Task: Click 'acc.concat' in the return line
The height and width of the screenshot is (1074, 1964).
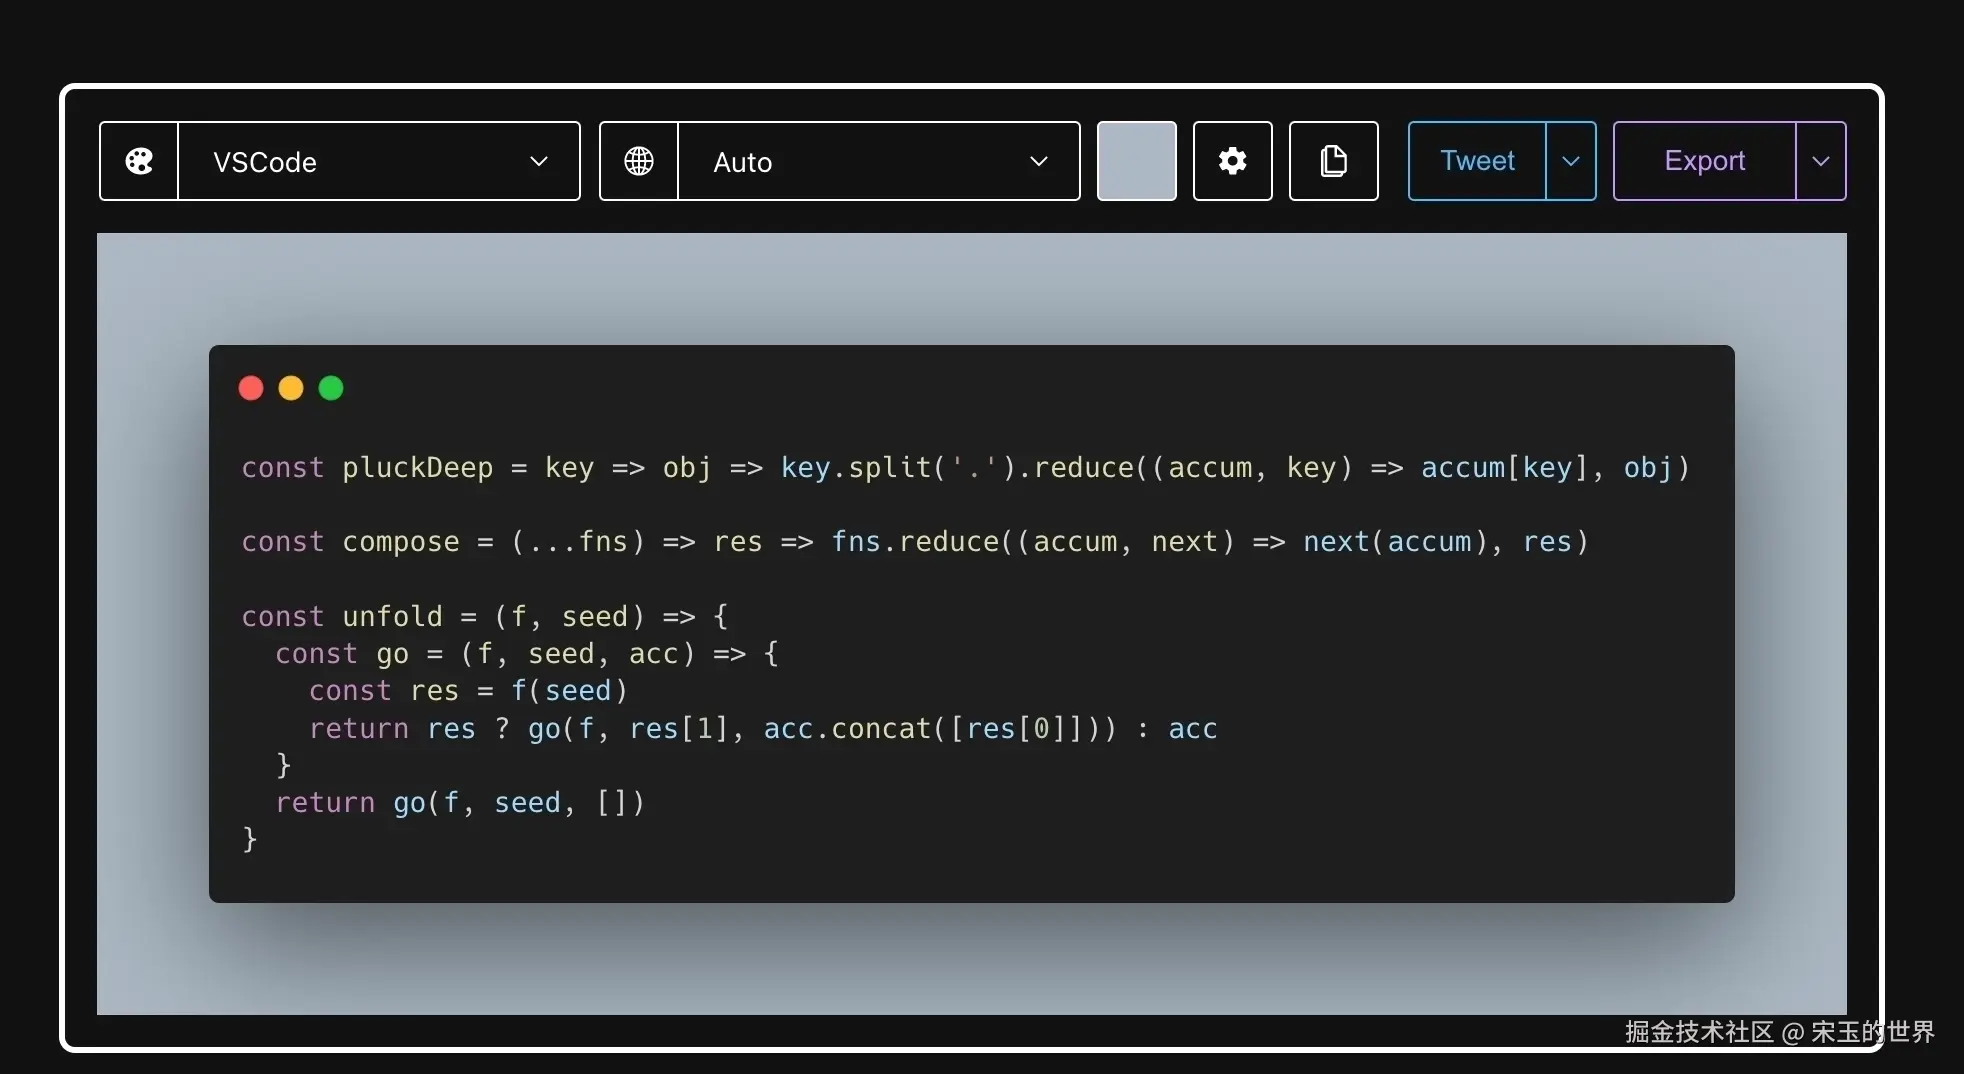Action: point(847,728)
